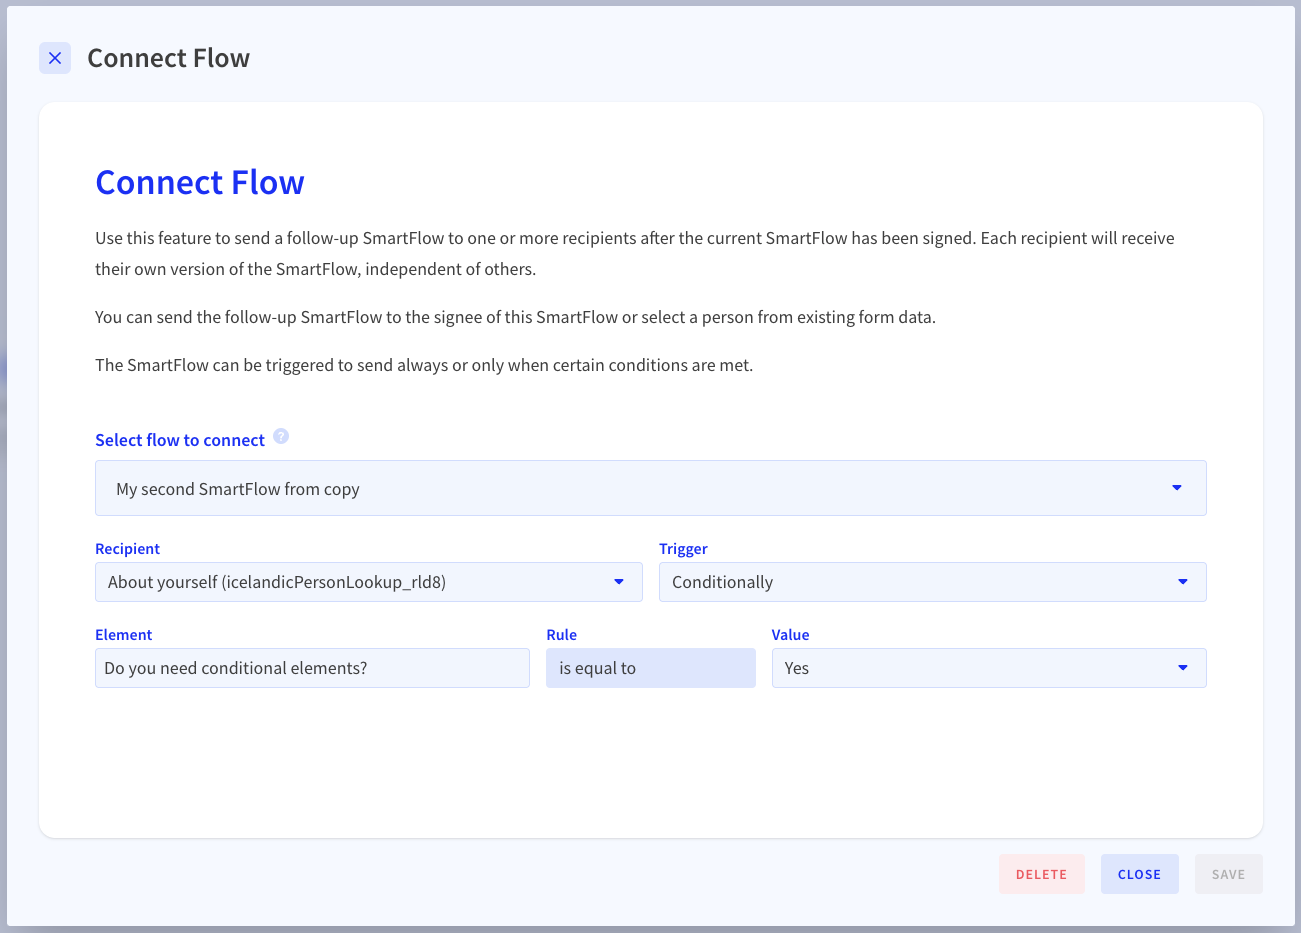Screen dimensions: 1301x933
Task: Click the X close icon beside Connect Flow
Action: click(x=55, y=58)
